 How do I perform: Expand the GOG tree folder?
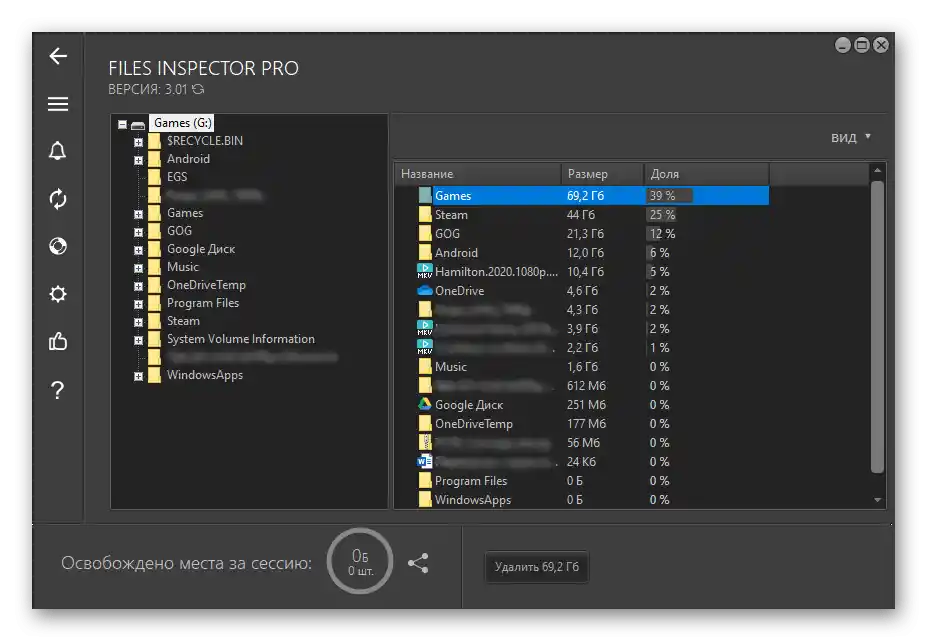tap(138, 232)
